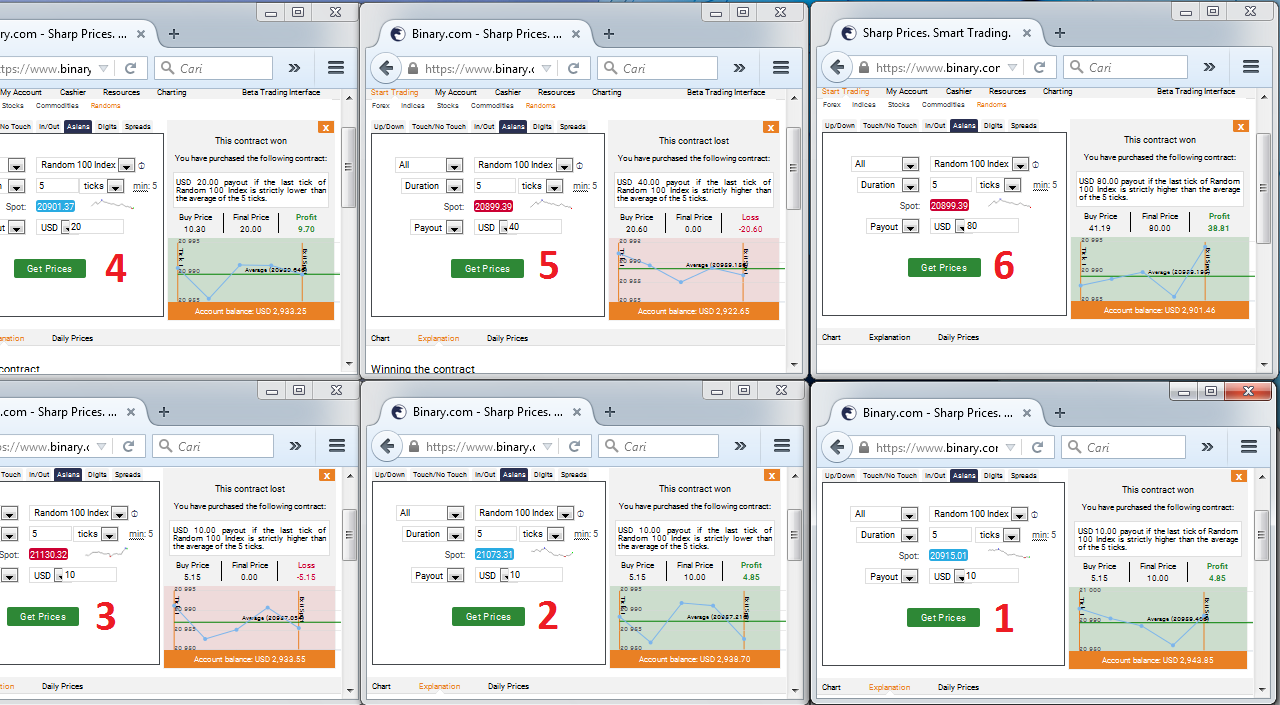Expand Random 100 Index dropdown in the spot 21073.31 window
The height and width of the screenshot is (705, 1280).
(565, 513)
